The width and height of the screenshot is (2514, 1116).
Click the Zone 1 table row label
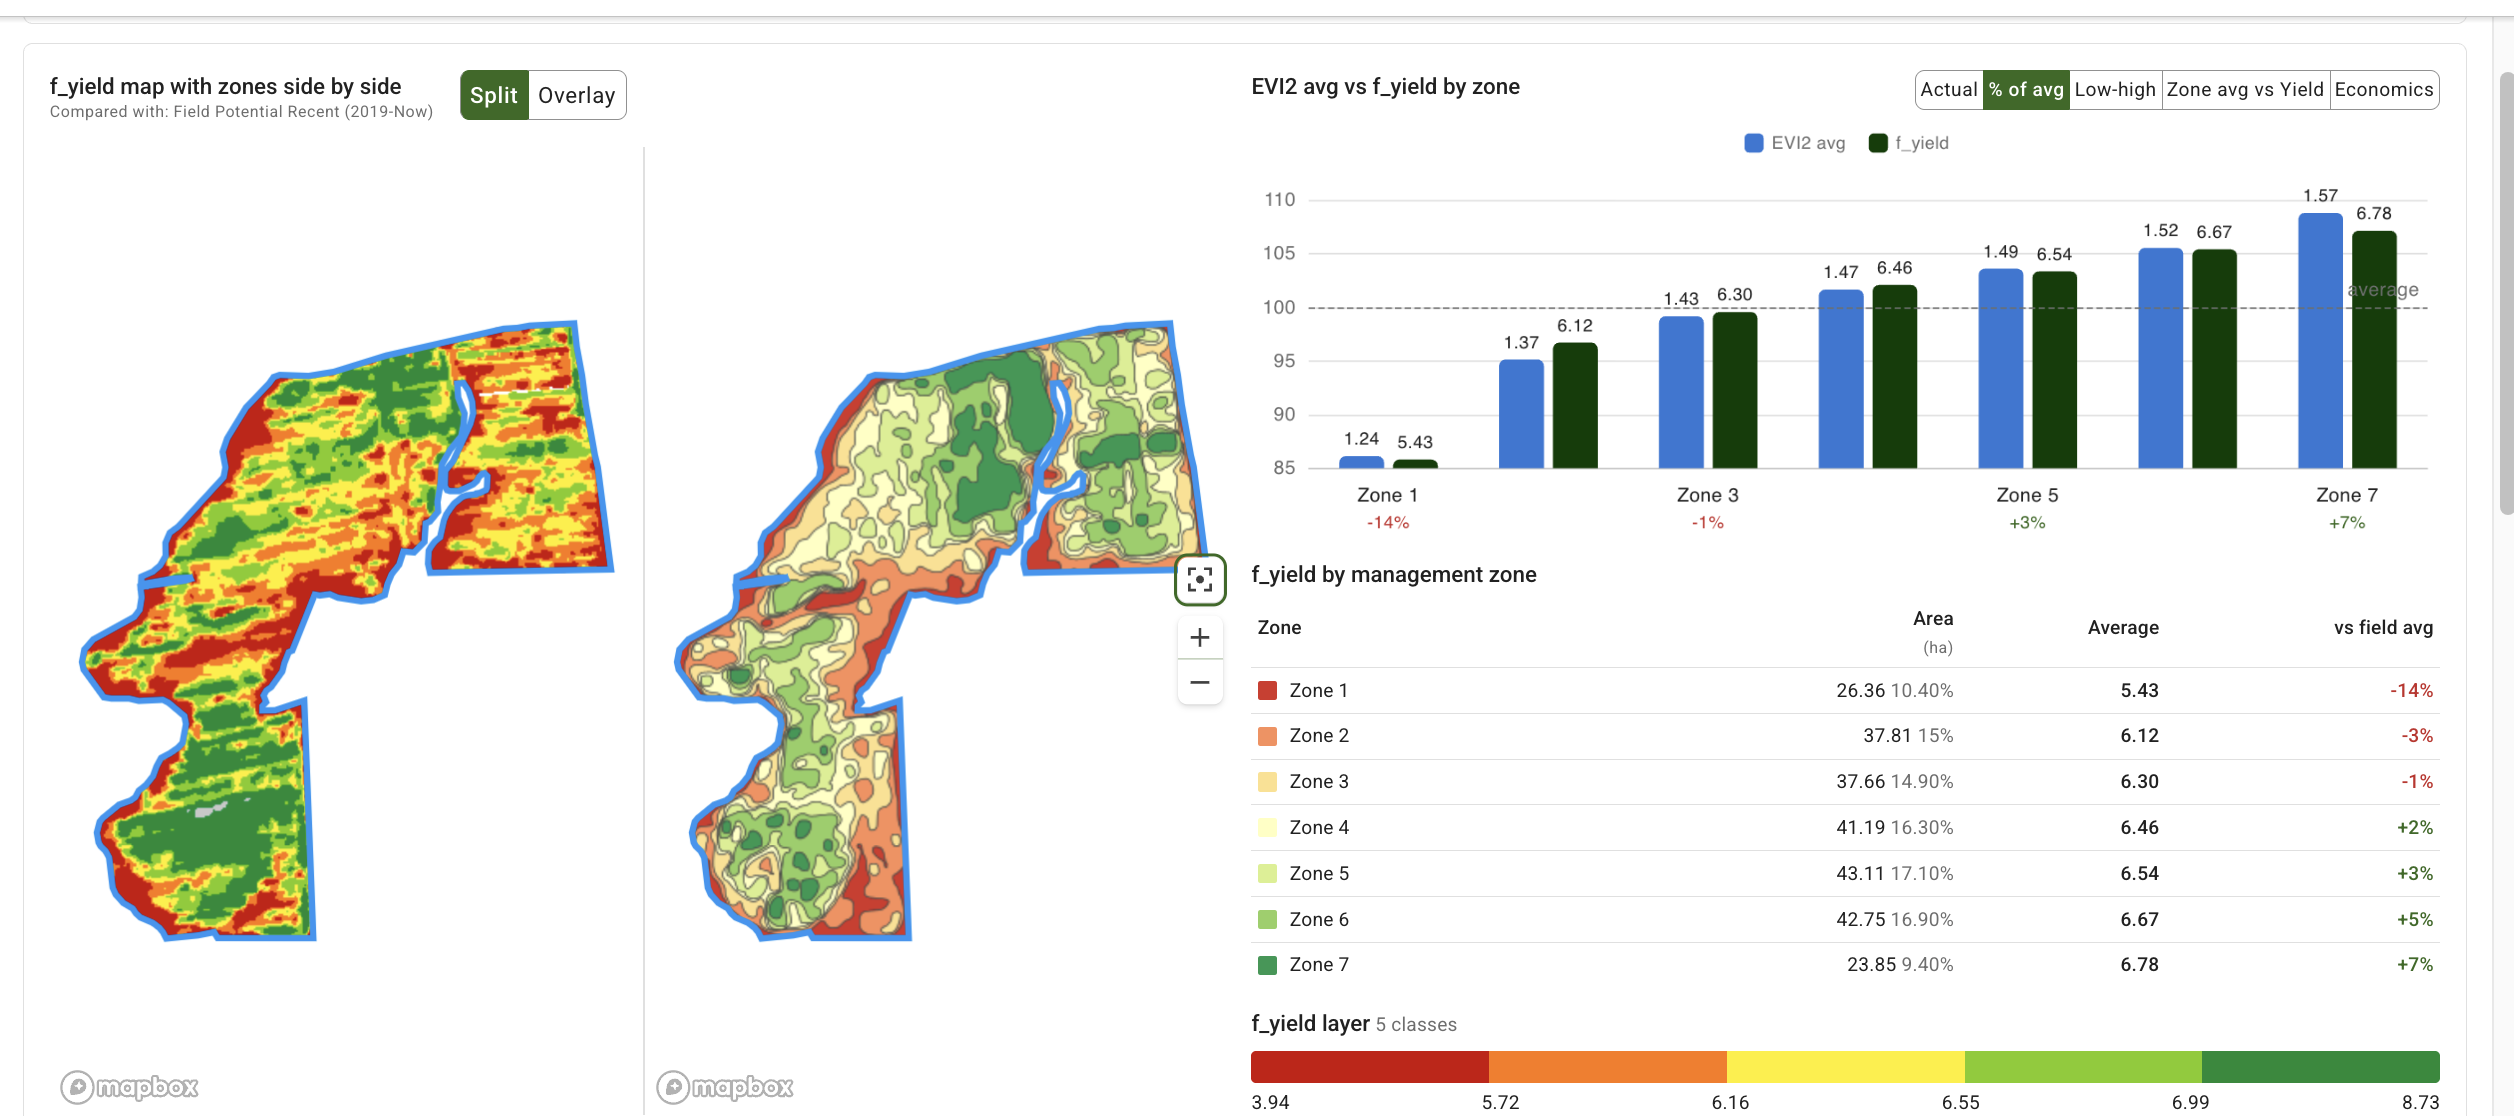tap(1319, 691)
